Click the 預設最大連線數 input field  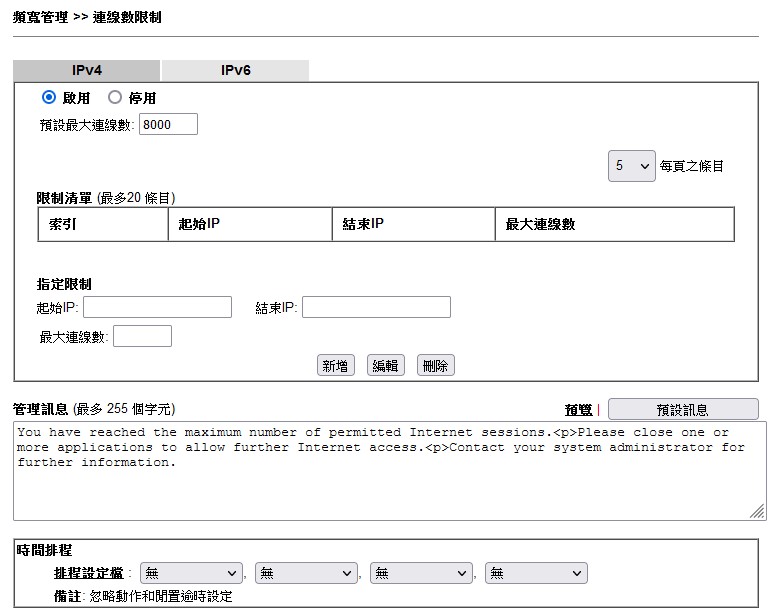click(169, 124)
